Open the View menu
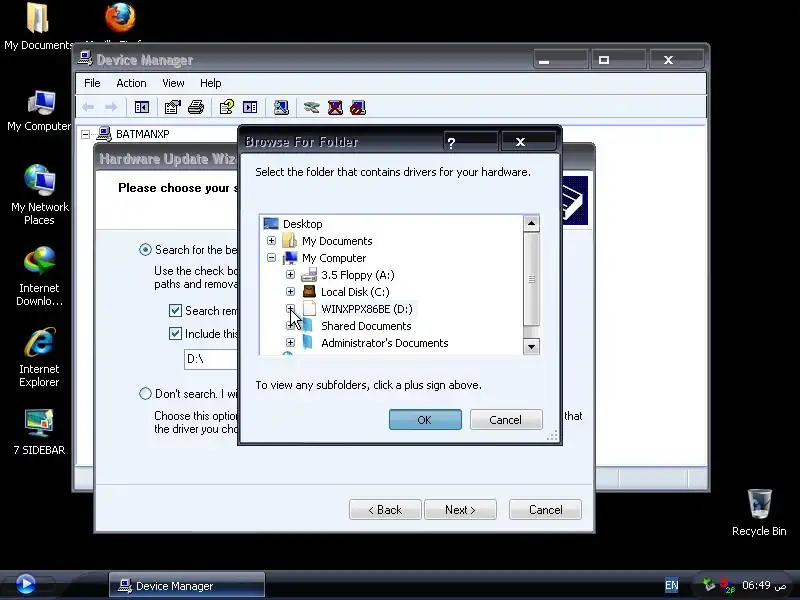Viewport: 800px width, 600px height. click(173, 83)
